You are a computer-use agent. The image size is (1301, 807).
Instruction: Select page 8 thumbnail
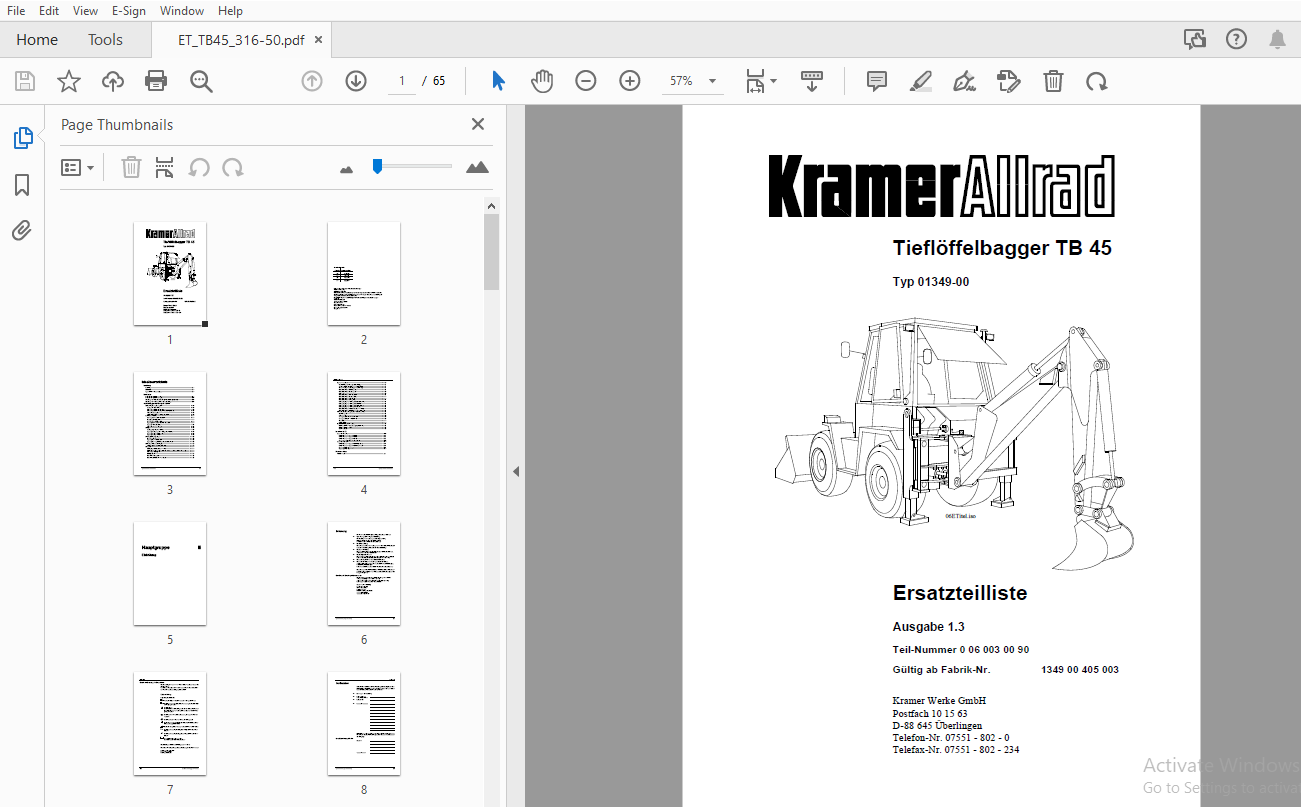coord(364,723)
